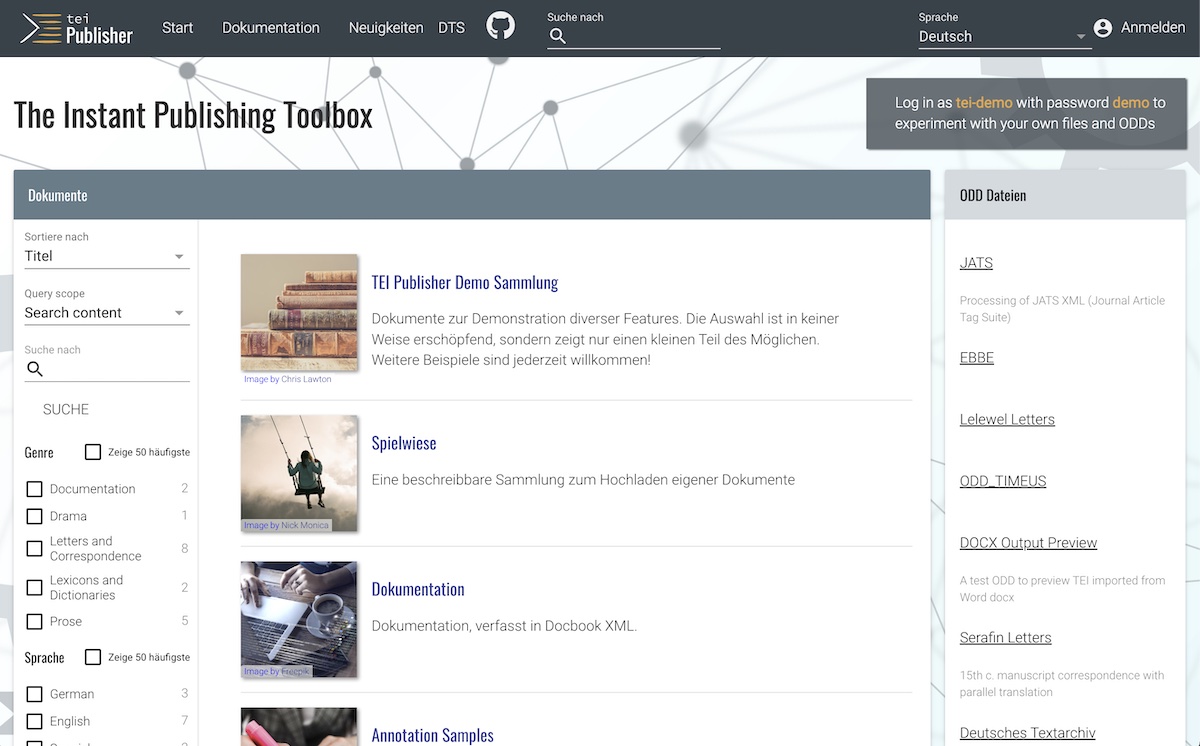
Task: Open the stacked books collection thumbnail
Action: click(x=299, y=313)
